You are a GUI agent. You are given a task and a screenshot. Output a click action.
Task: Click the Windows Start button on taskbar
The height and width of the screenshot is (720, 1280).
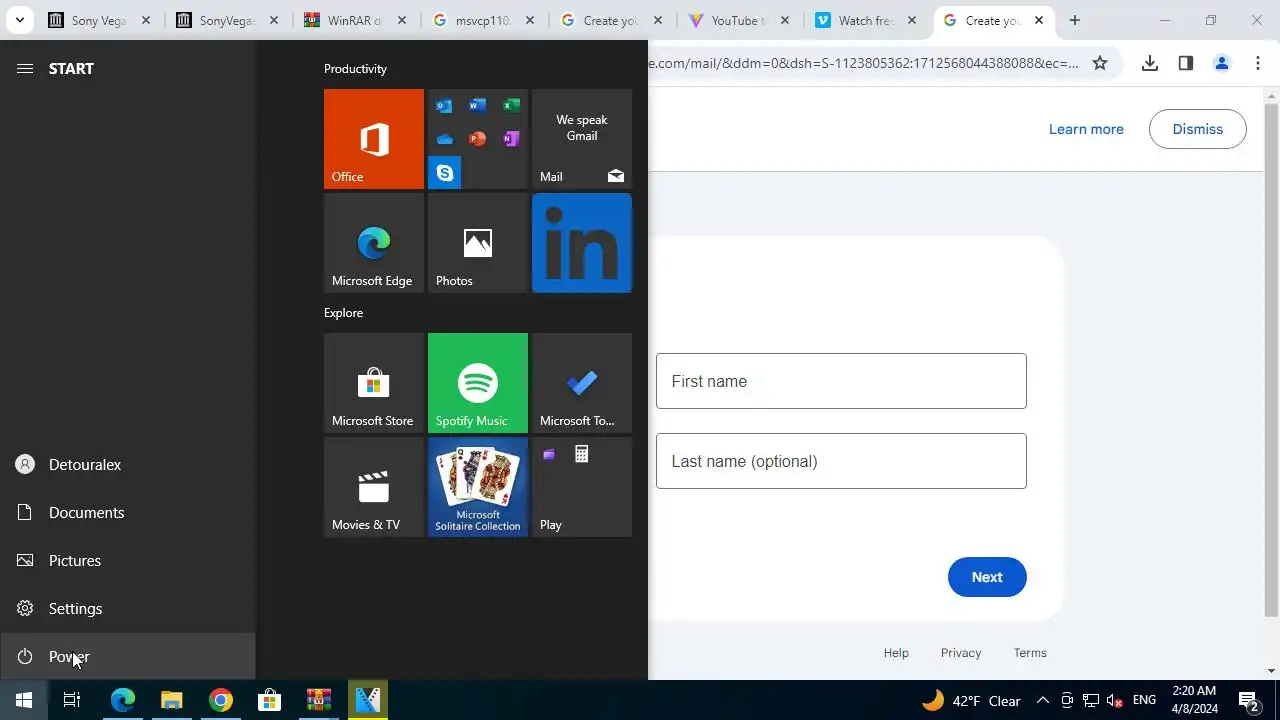pyautogui.click(x=24, y=700)
